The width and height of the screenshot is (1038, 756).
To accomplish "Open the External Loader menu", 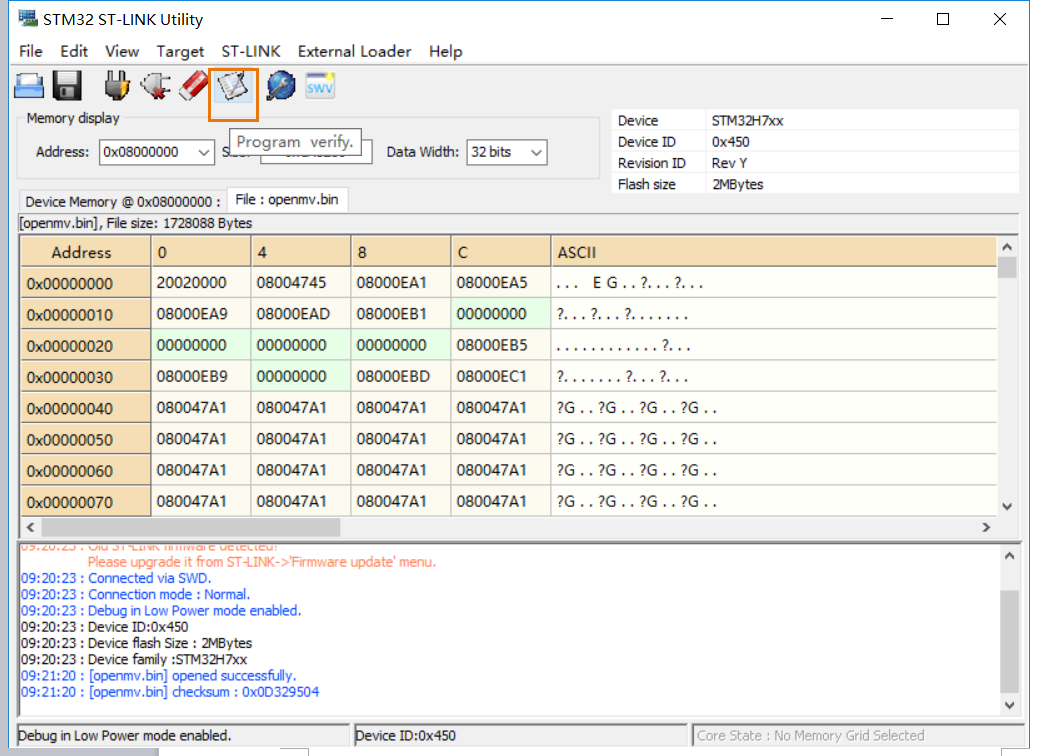I will (x=354, y=52).
